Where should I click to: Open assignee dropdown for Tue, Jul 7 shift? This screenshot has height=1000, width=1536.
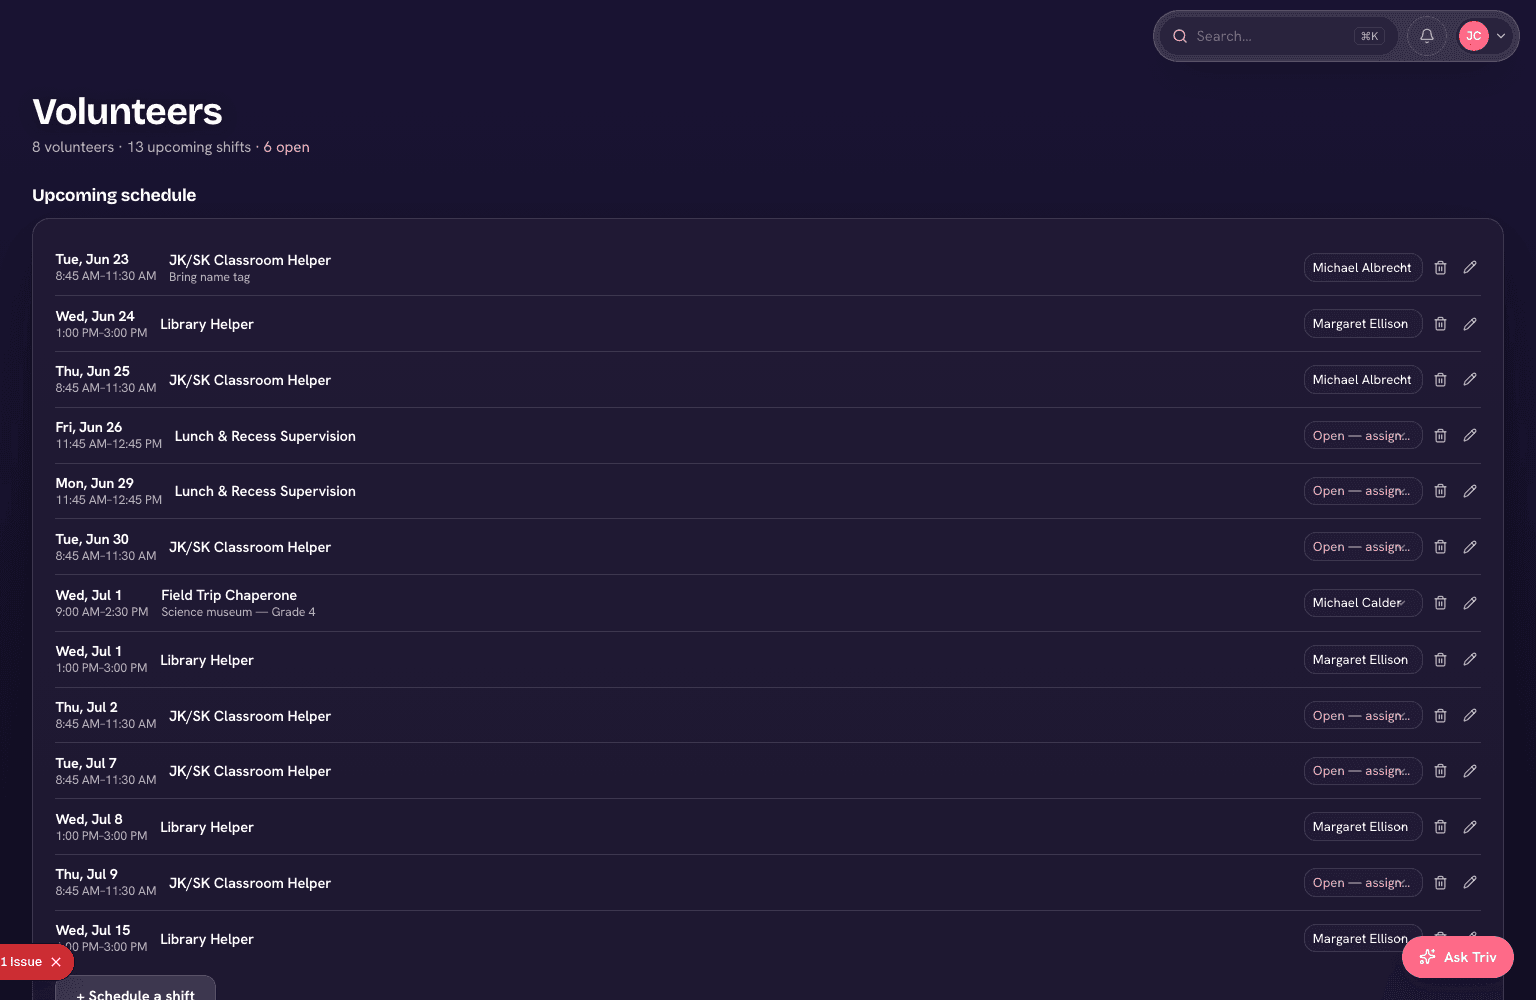[x=1363, y=771]
